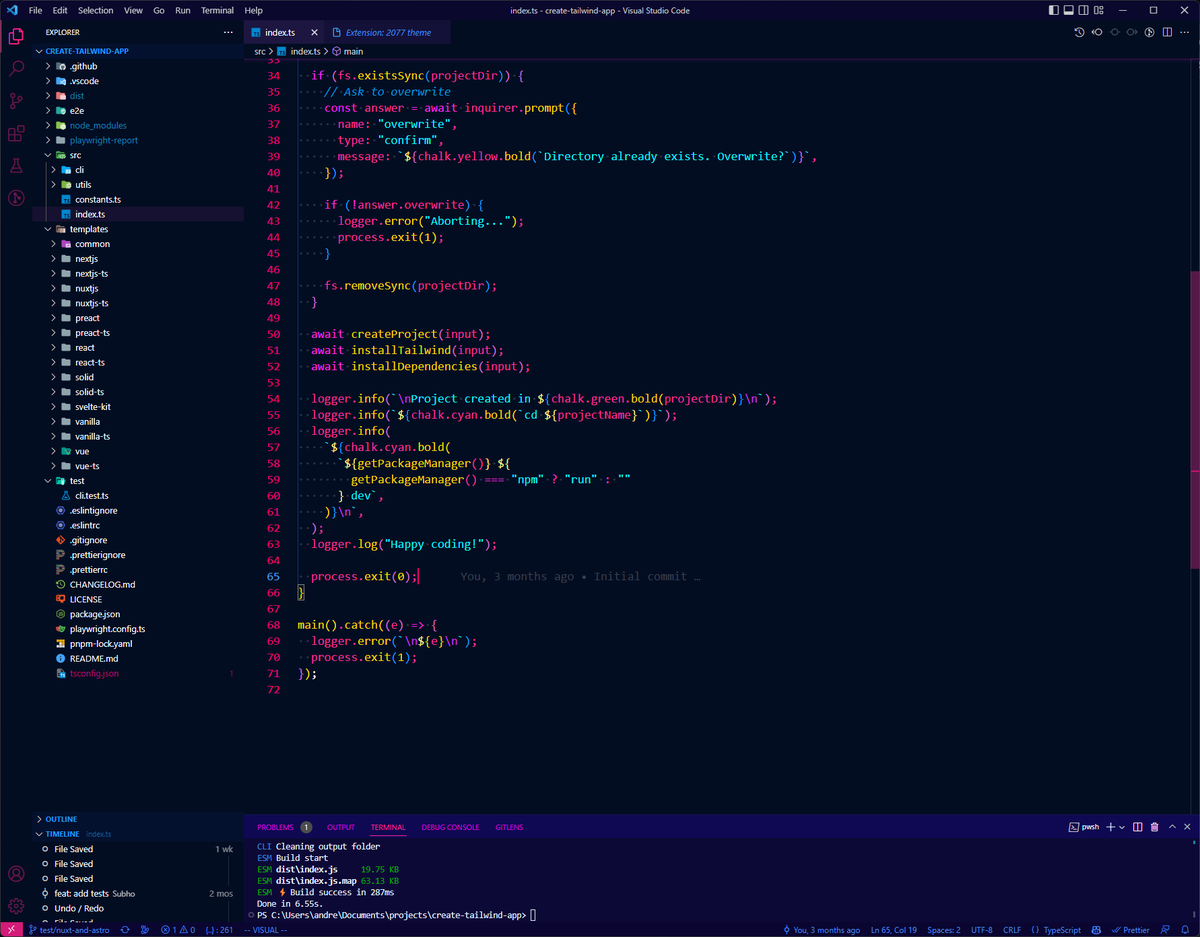Image resolution: width=1200 pixels, height=937 pixels.
Task: Toggle the Primary Side Bar visibility
Action: pyautogui.click(x=1052, y=10)
